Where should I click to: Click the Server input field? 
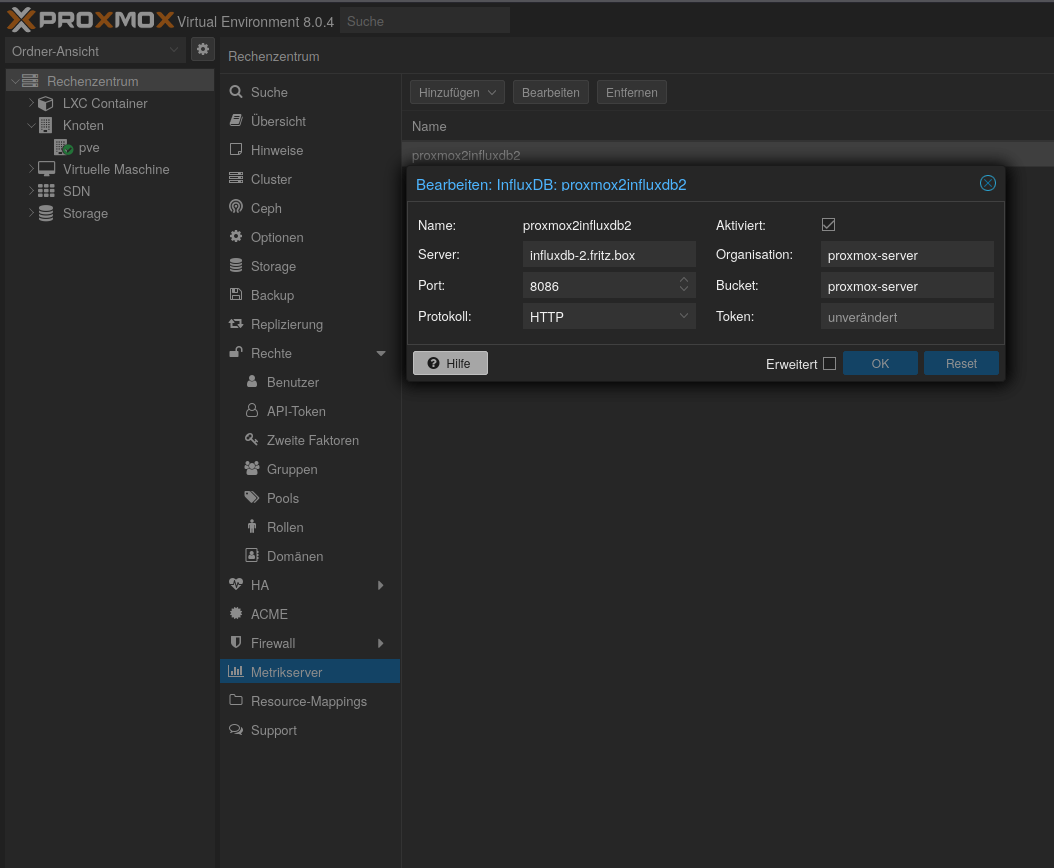coord(609,255)
